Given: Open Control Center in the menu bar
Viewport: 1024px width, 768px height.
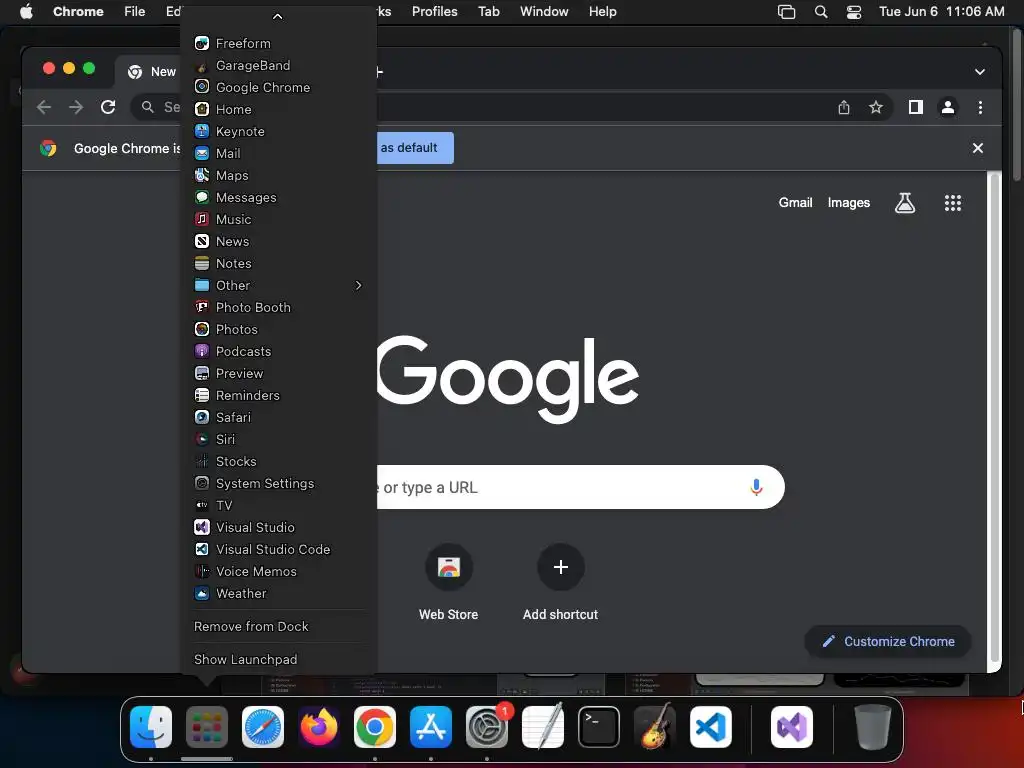Looking at the screenshot, I should tap(854, 12).
